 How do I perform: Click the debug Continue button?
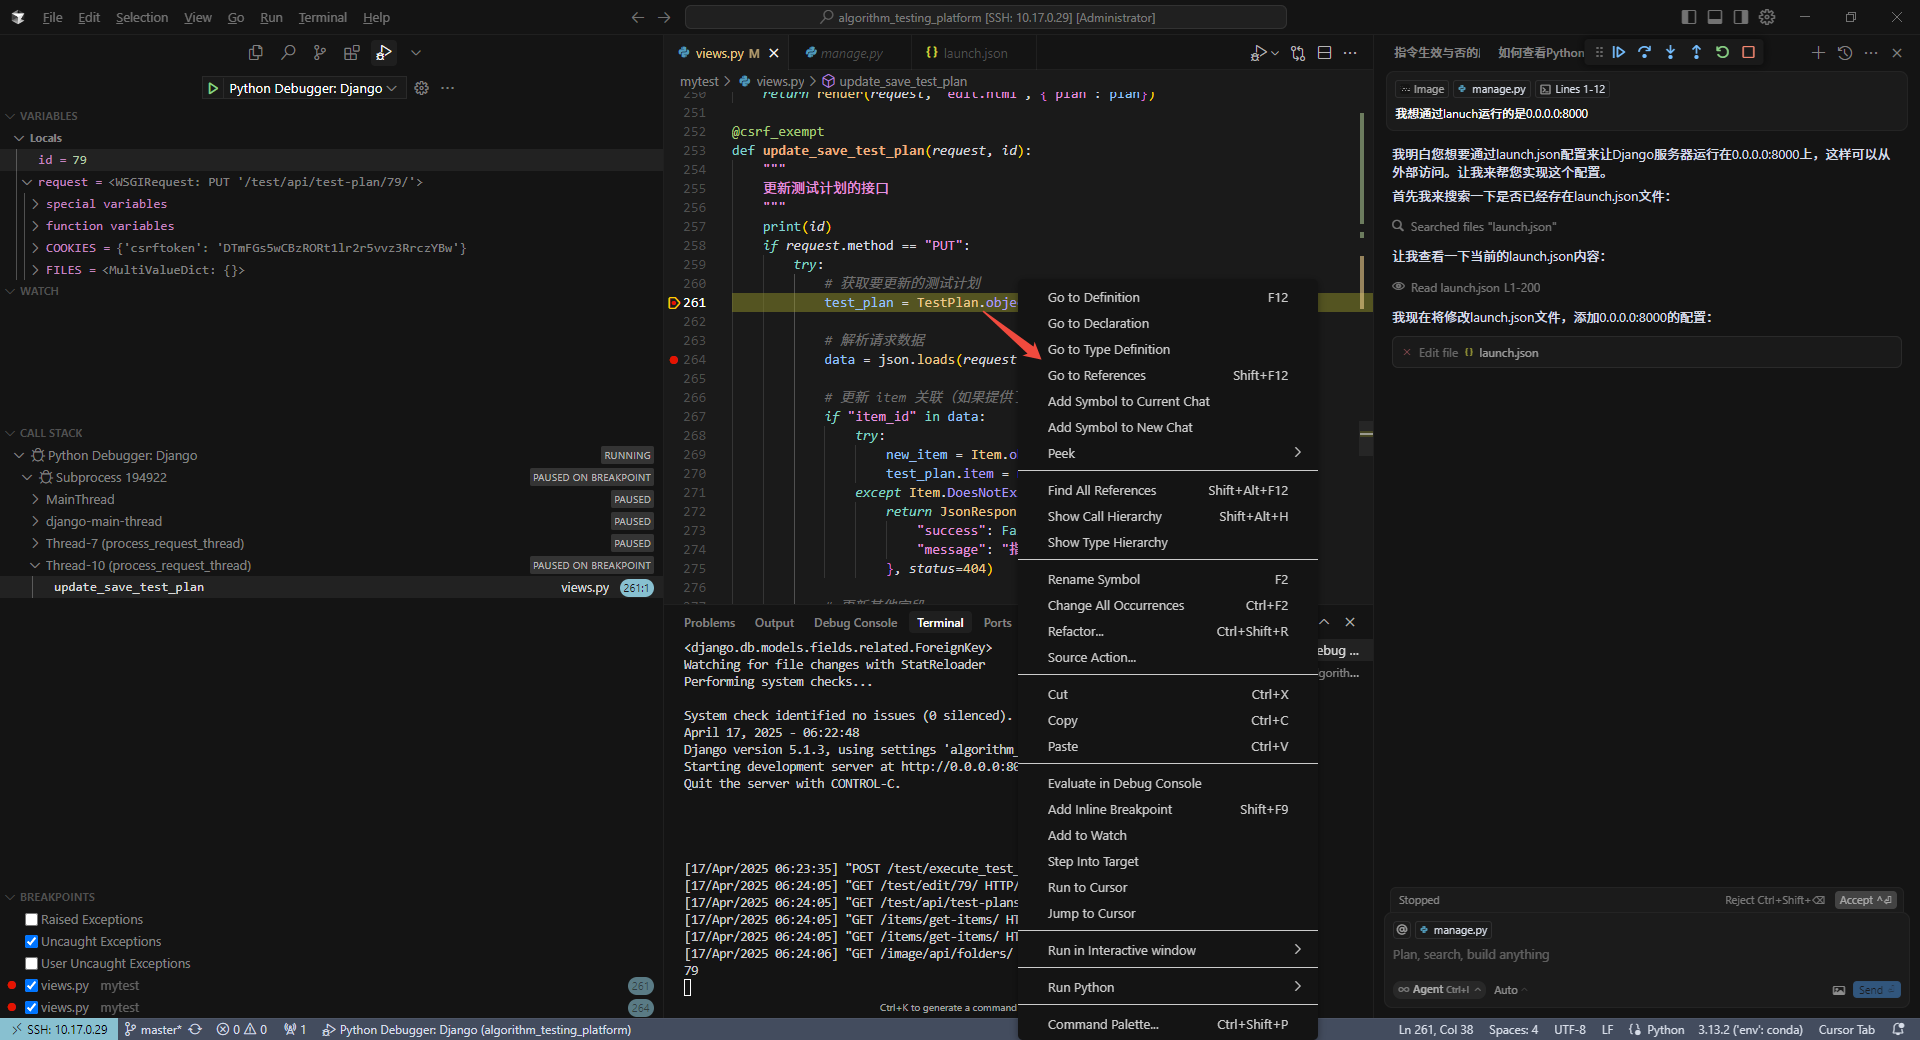tap(1619, 52)
